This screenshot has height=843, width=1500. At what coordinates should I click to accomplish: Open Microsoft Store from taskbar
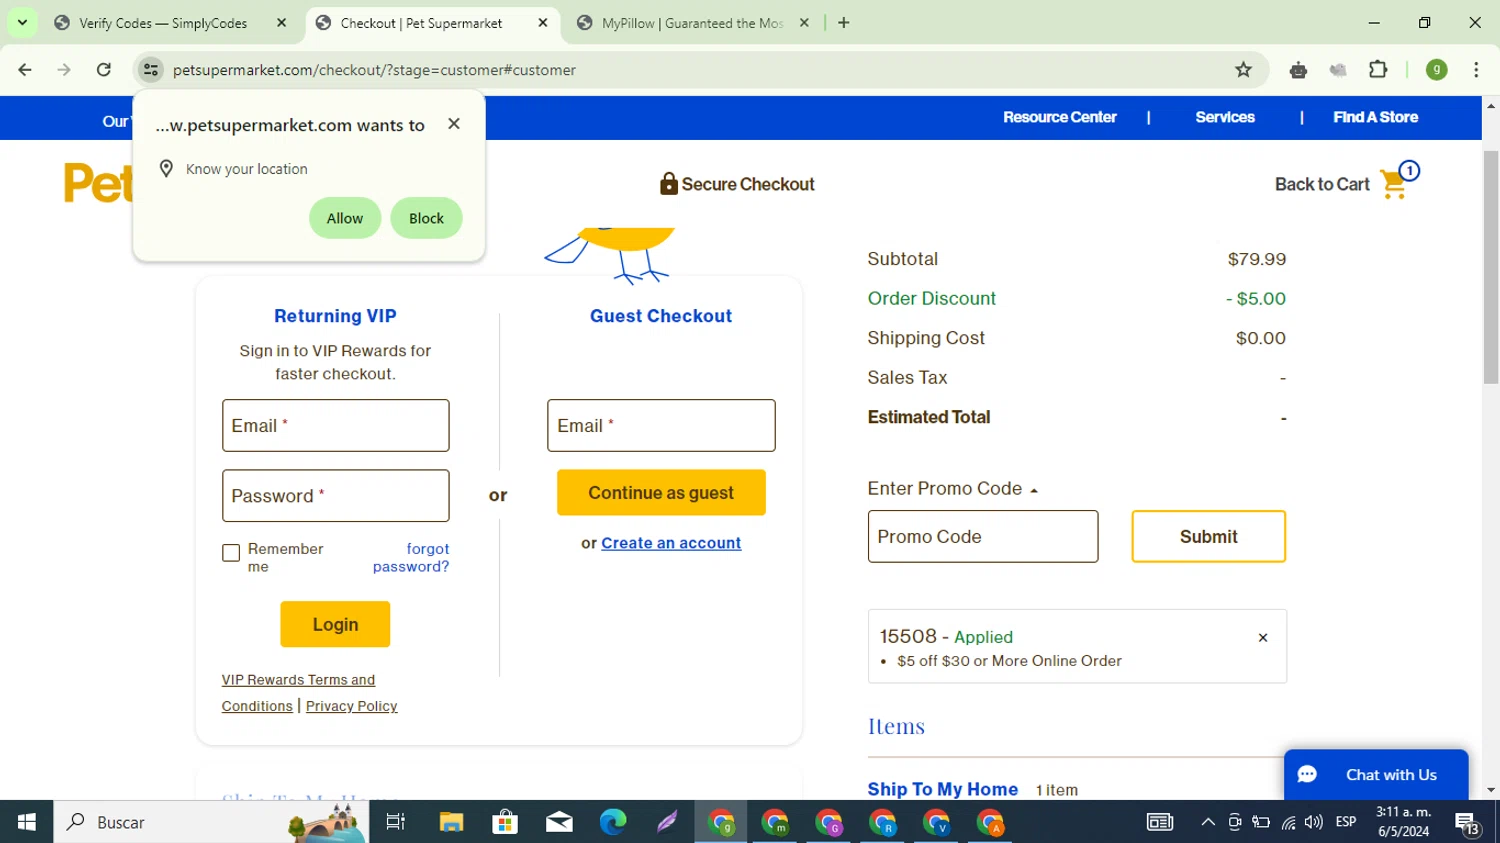click(505, 822)
